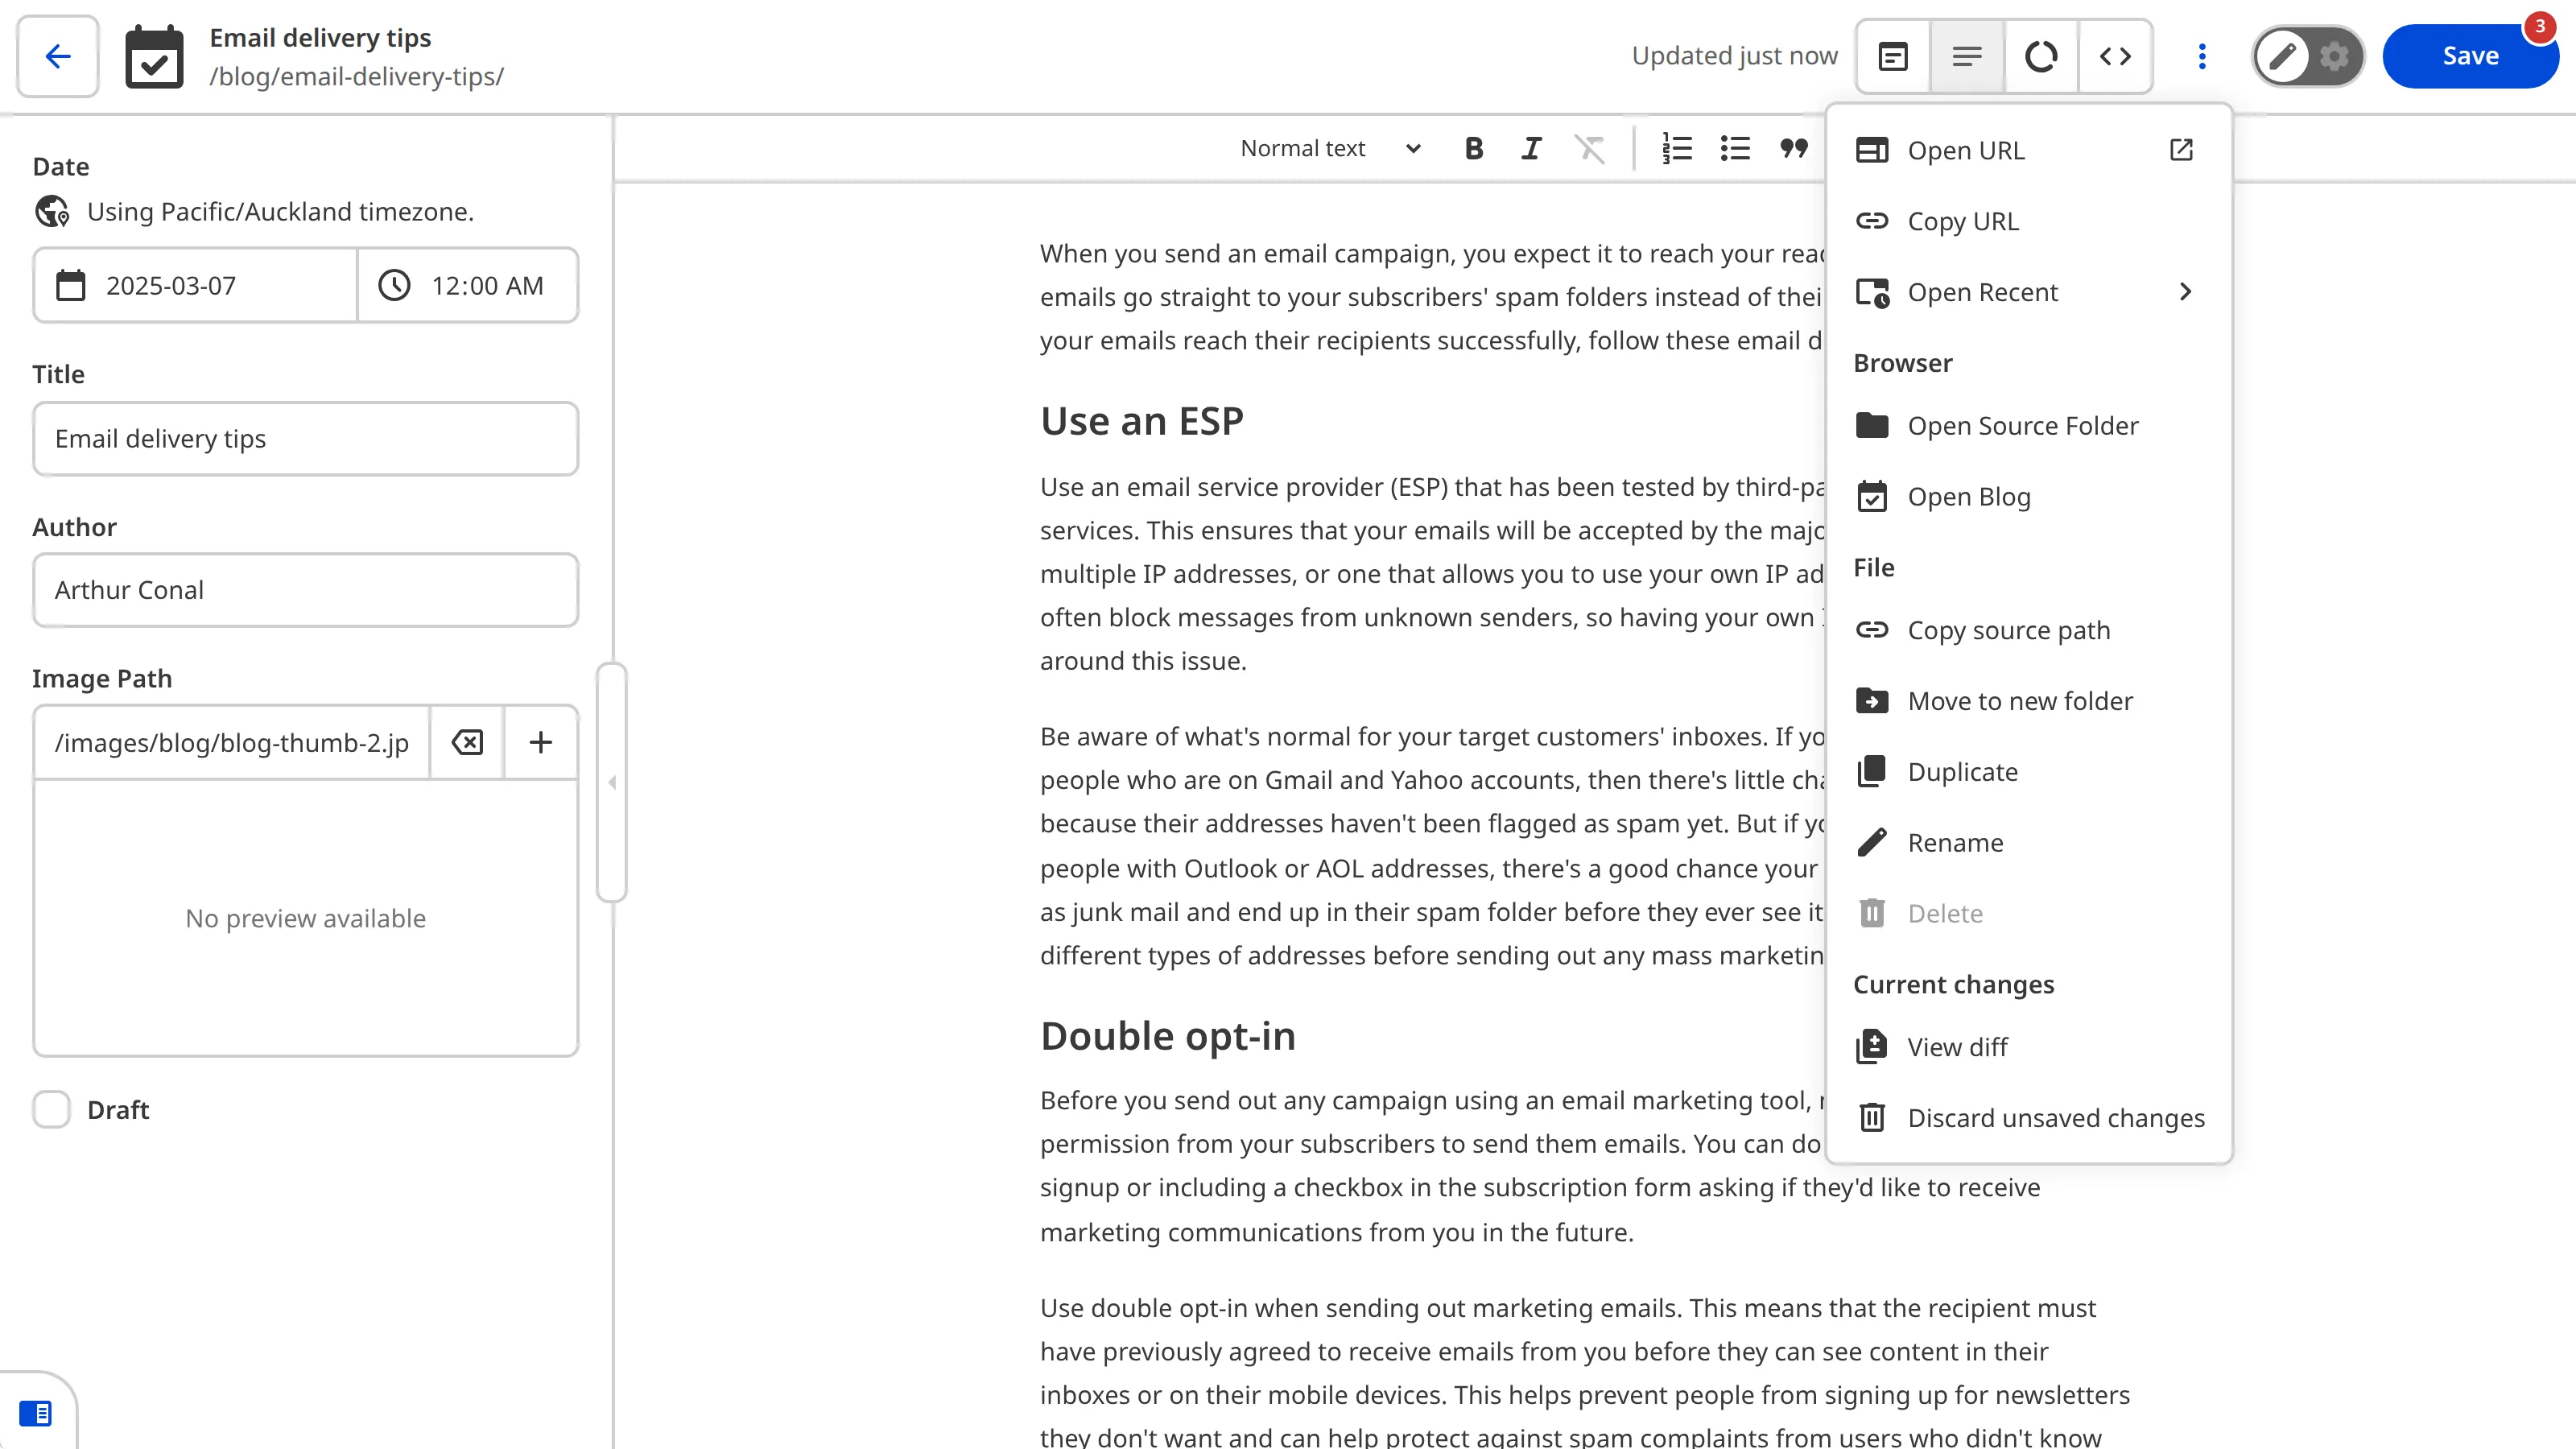Insert a blockquote
The image size is (2576, 1449).
[1793, 148]
